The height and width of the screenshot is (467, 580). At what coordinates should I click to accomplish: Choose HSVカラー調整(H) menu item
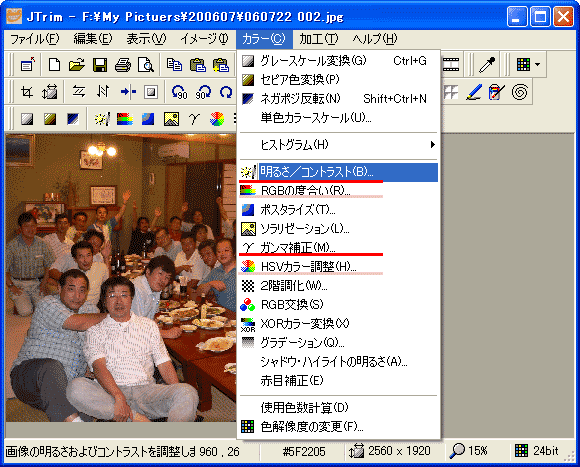[338, 267]
